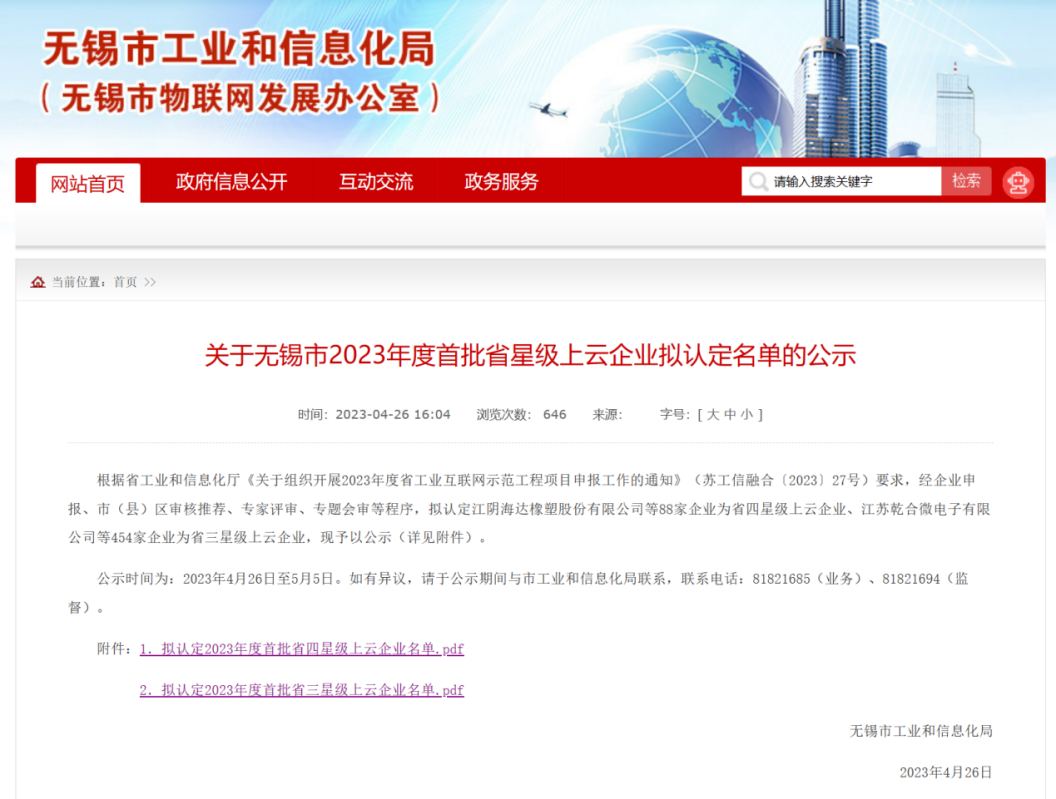Go to 互动交流 section
Image resolution: width=1056 pixels, height=799 pixels.
click(376, 181)
